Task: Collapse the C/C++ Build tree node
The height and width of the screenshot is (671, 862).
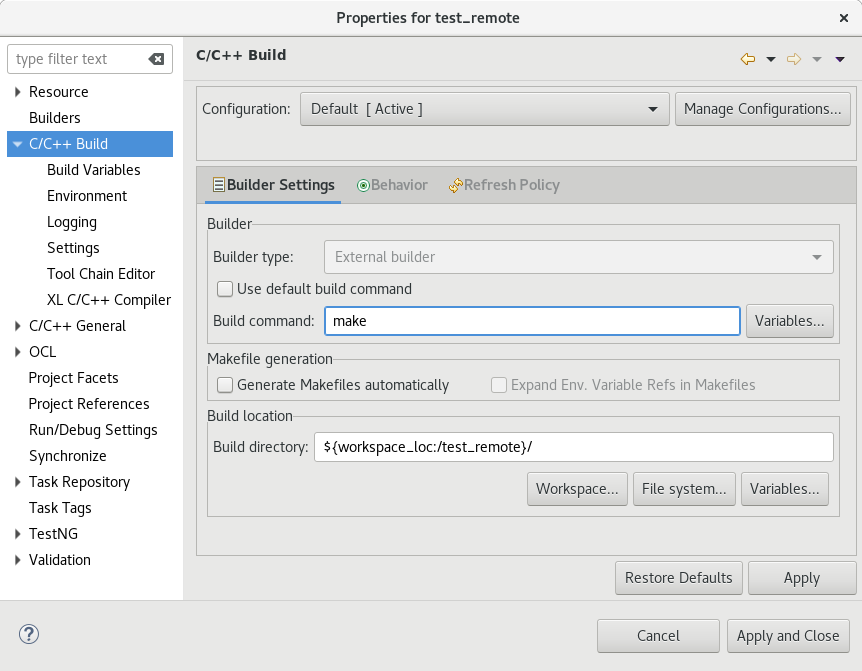Action: pyautogui.click(x=18, y=144)
